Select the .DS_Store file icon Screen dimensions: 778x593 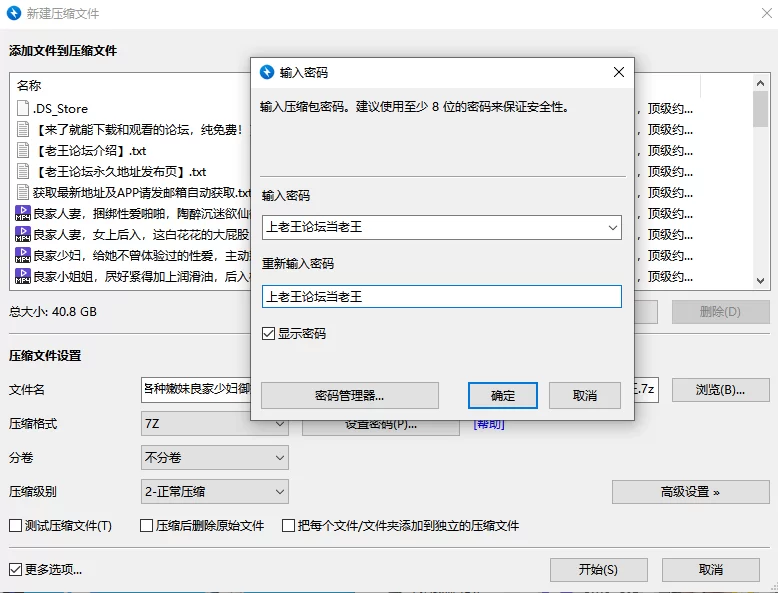coord(23,108)
